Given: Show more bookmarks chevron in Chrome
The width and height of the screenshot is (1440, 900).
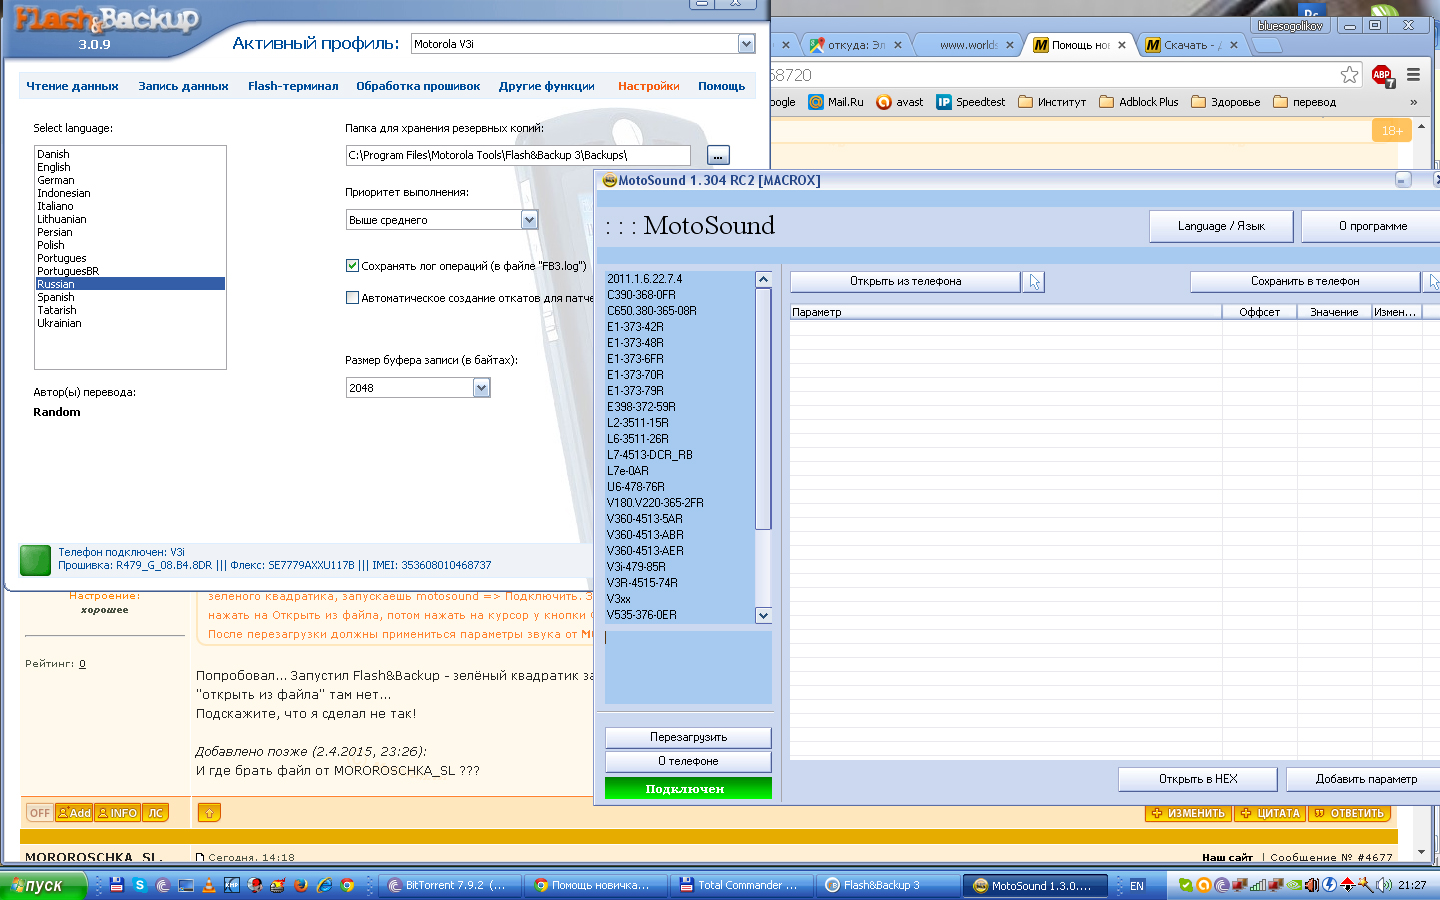Looking at the screenshot, I should coord(1413,102).
